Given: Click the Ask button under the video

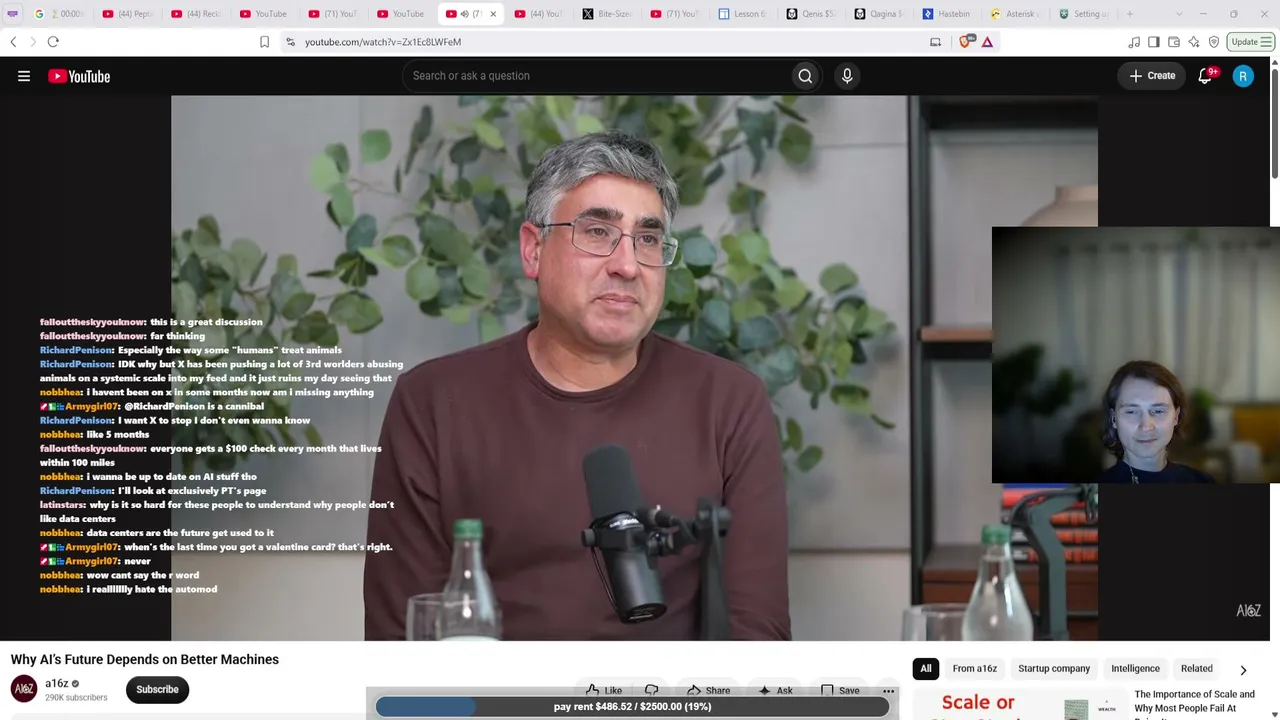Looking at the screenshot, I should [775, 690].
